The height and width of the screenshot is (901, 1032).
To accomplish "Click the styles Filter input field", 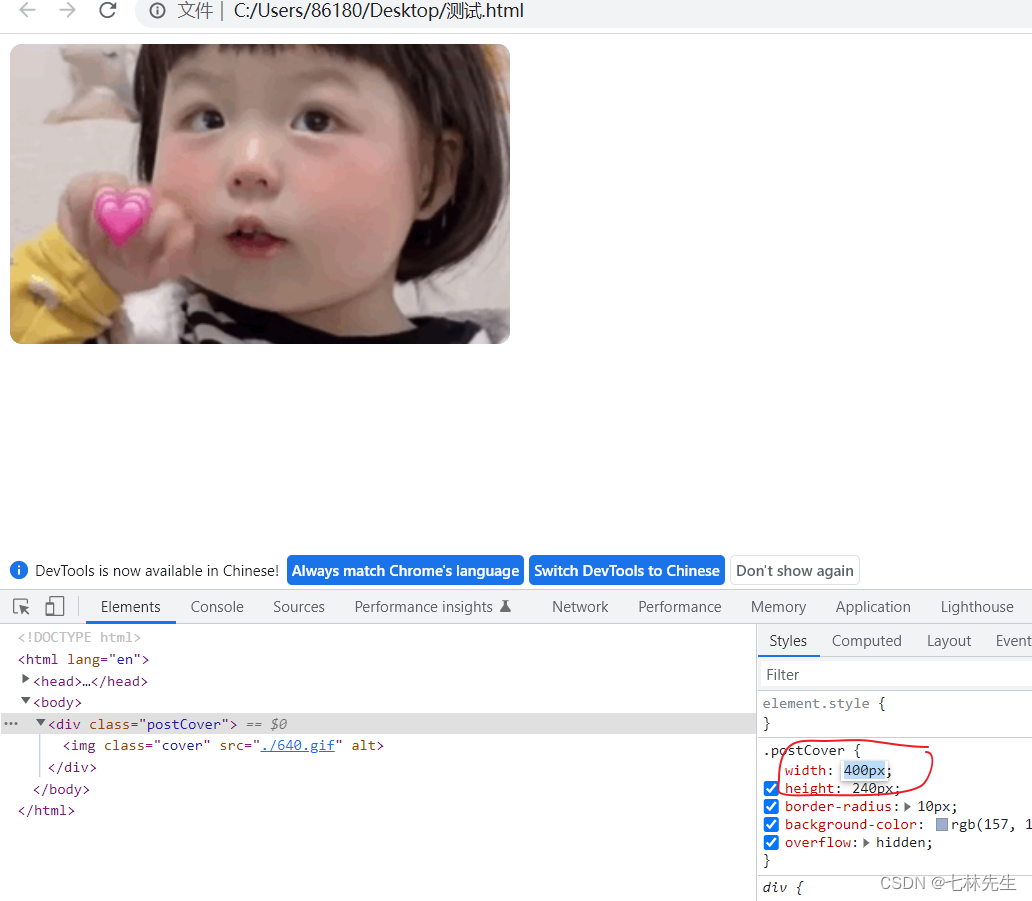I will tap(895, 675).
